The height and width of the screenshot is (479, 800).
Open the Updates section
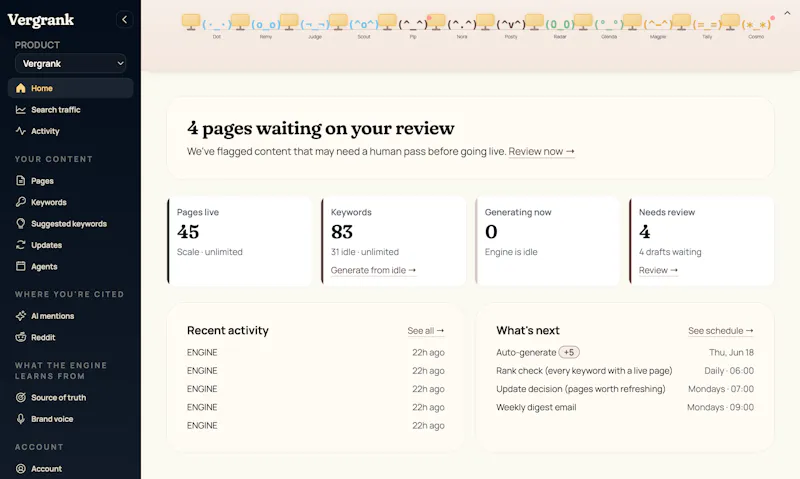70,245
